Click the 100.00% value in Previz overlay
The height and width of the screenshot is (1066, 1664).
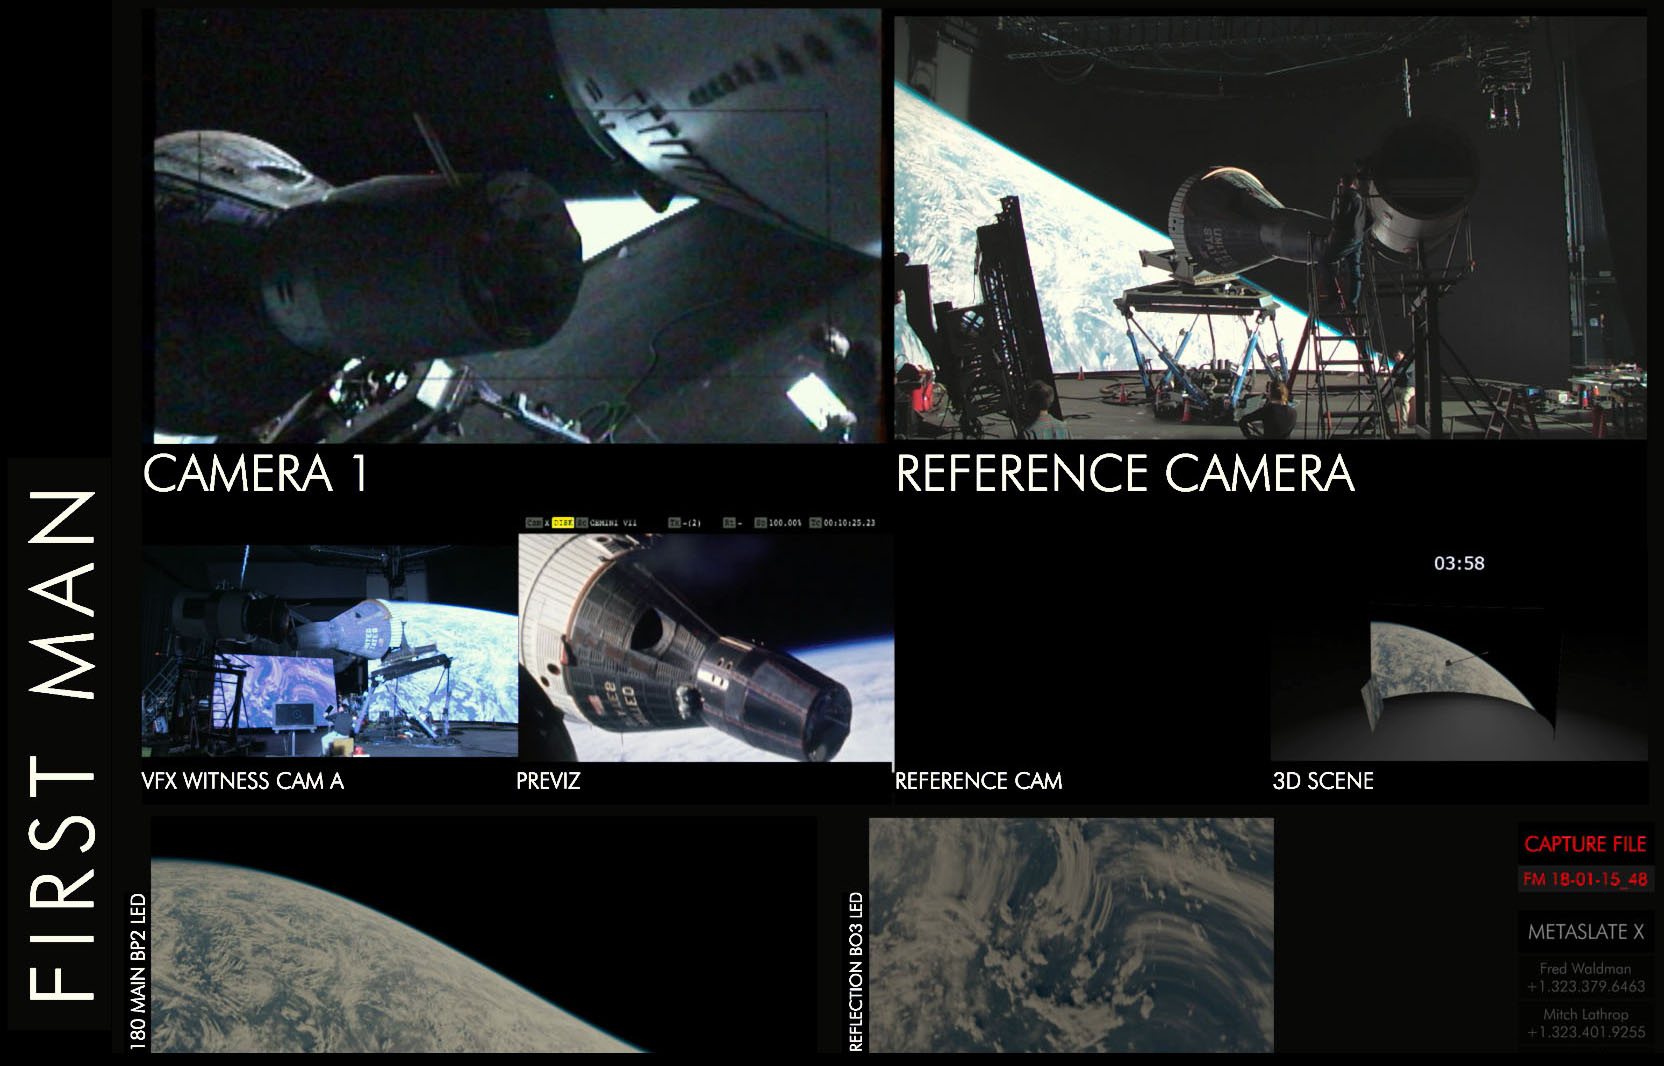784,523
